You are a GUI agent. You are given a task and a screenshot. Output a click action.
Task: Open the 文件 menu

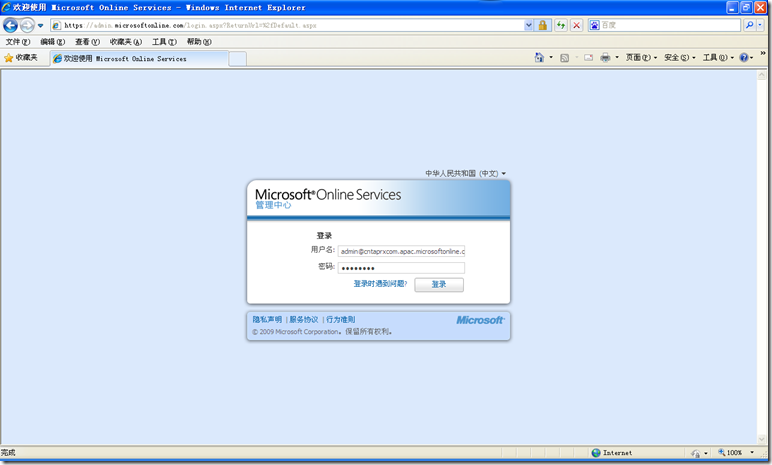pyautogui.click(x=18, y=42)
